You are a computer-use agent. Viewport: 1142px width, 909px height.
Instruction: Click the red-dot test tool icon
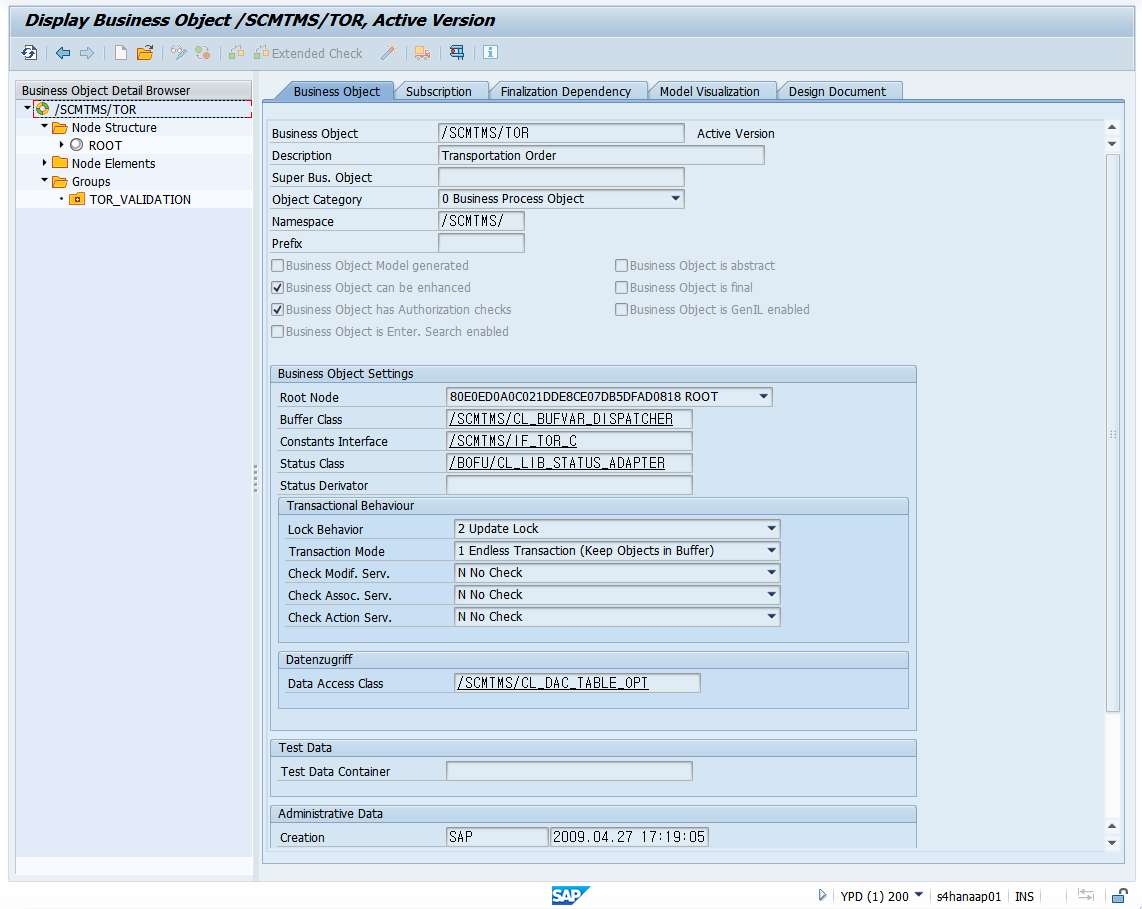point(457,52)
